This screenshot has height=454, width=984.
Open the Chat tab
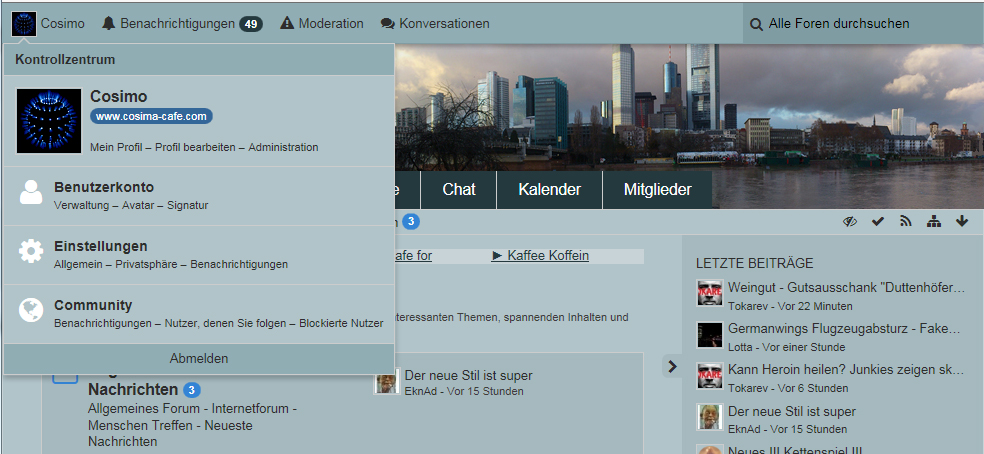pyautogui.click(x=459, y=190)
